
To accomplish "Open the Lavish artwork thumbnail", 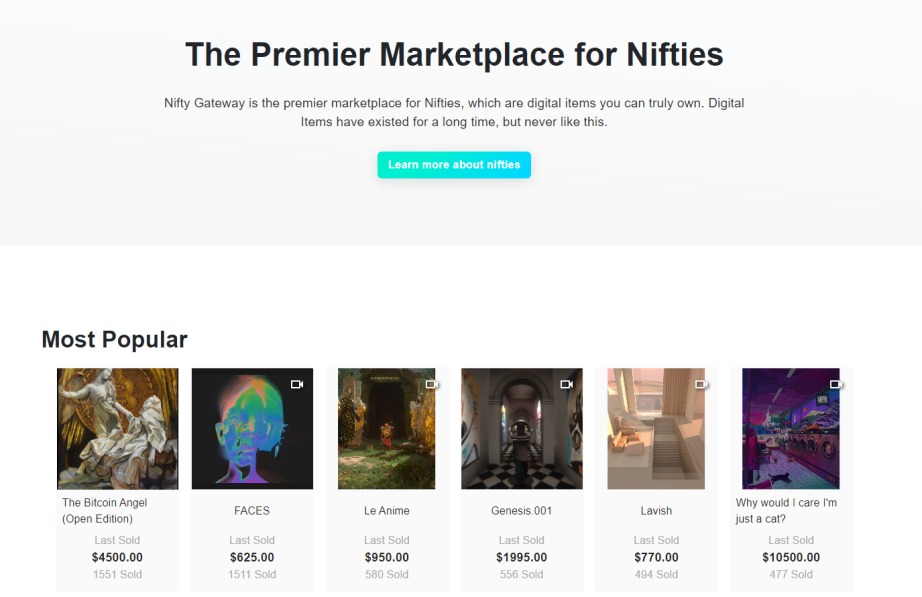I will pyautogui.click(x=656, y=429).
